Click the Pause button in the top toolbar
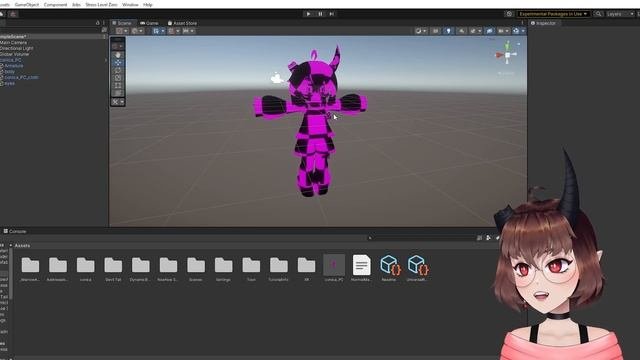The width and height of the screenshot is (640, 360). click(320, 14)
